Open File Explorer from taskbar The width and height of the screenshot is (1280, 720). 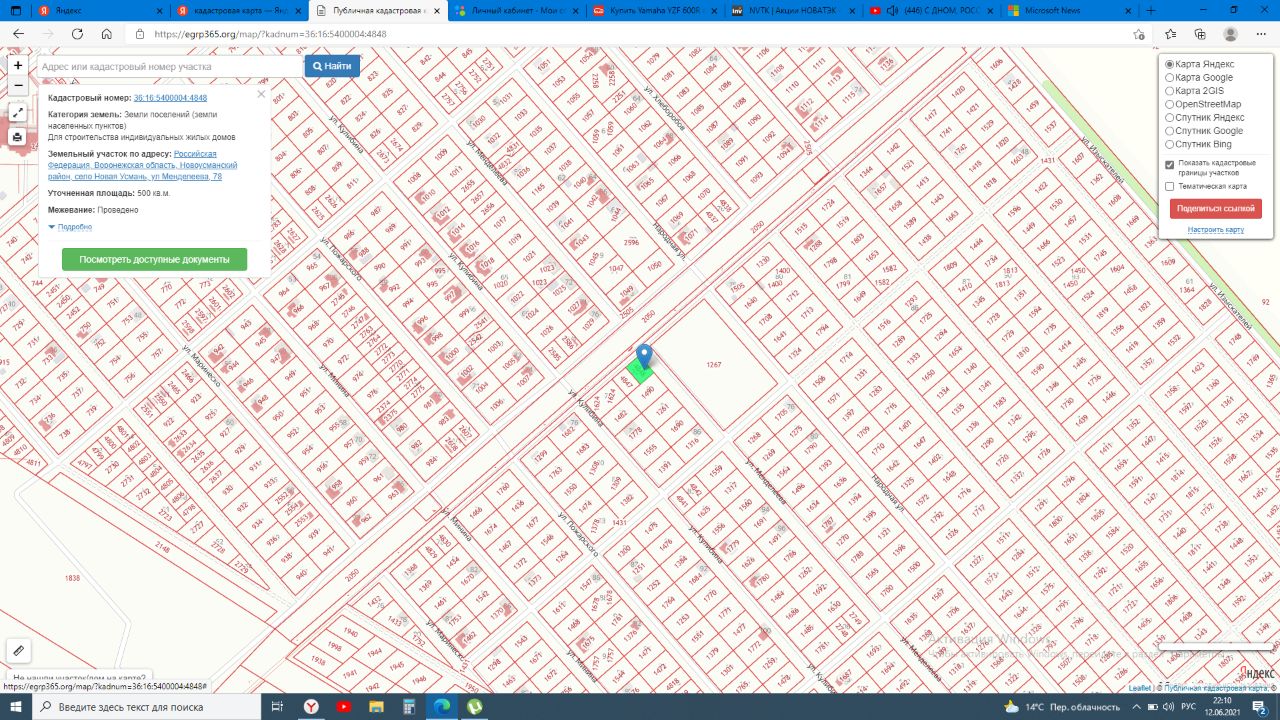[376, 706]
